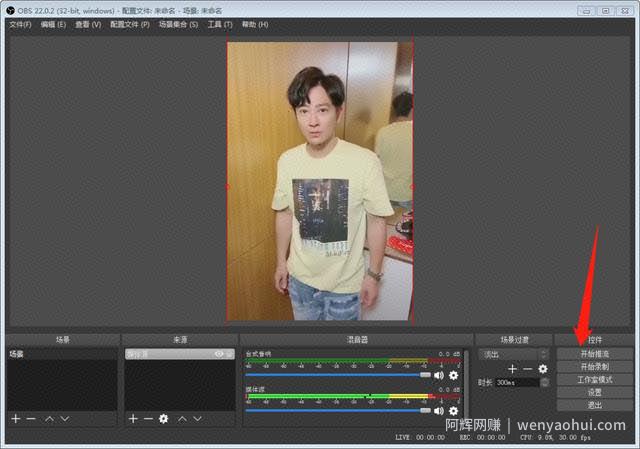Move the selected scene down with the chevron

tap(65, 419)
